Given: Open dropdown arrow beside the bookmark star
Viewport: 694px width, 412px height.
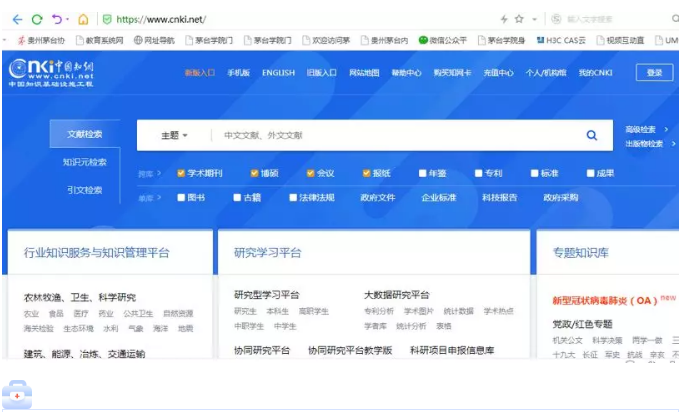Looking at the screenshot, I should [x=534, y=18].
